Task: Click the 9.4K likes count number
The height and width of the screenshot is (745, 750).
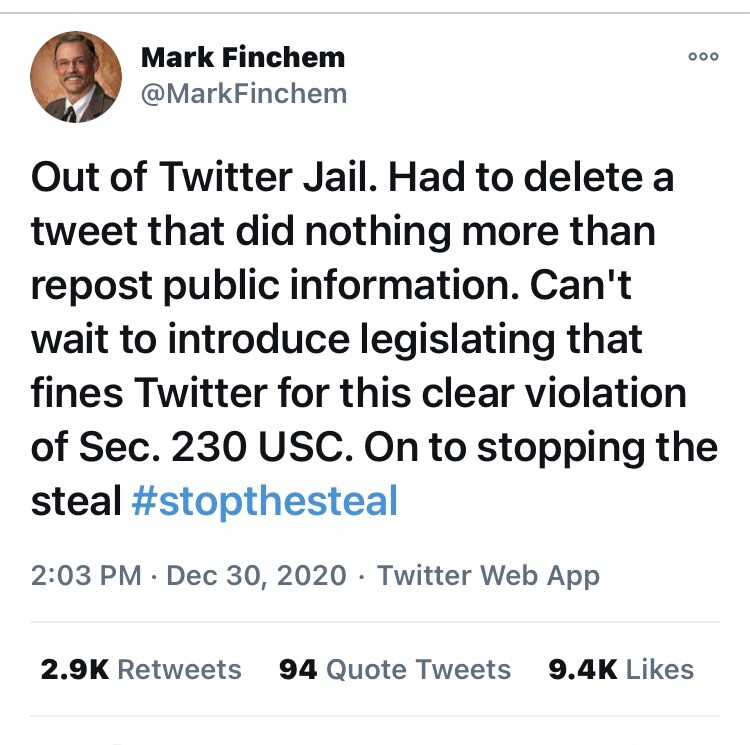Action: 583,669
